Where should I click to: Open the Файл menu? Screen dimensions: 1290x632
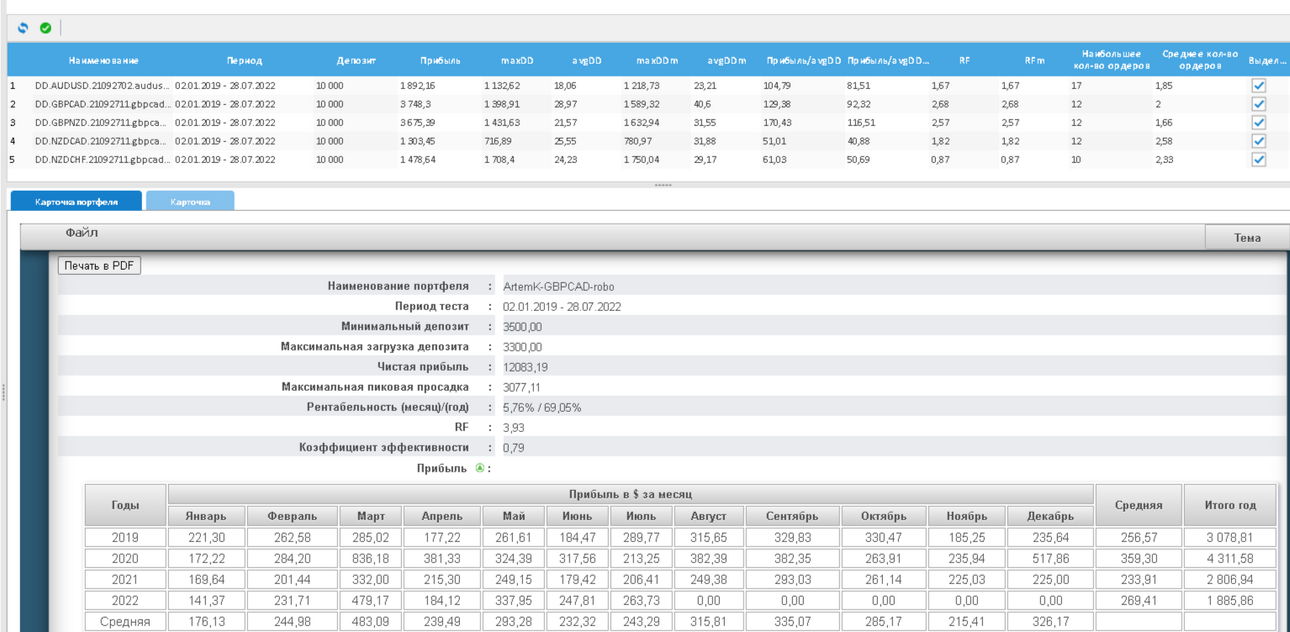click(x=82, y=233)
